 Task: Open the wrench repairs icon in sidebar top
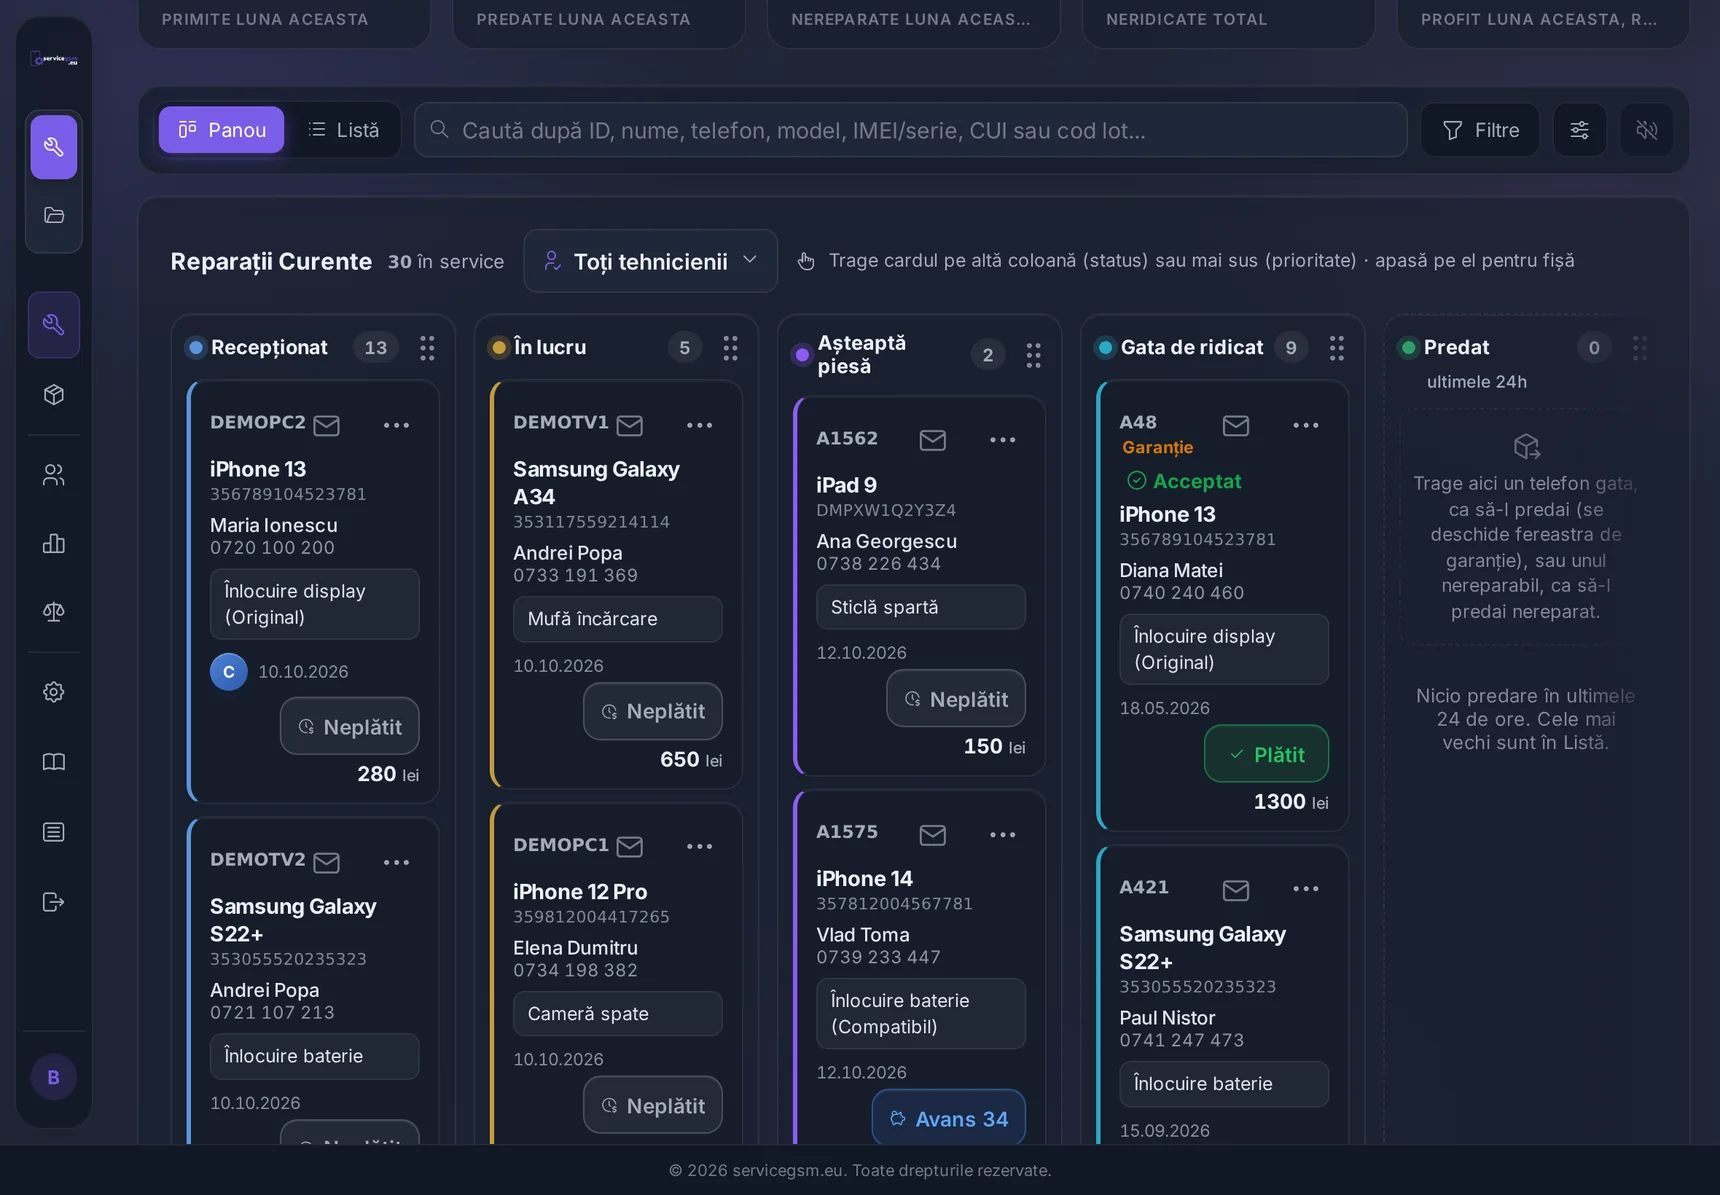[x=54, y=147]
